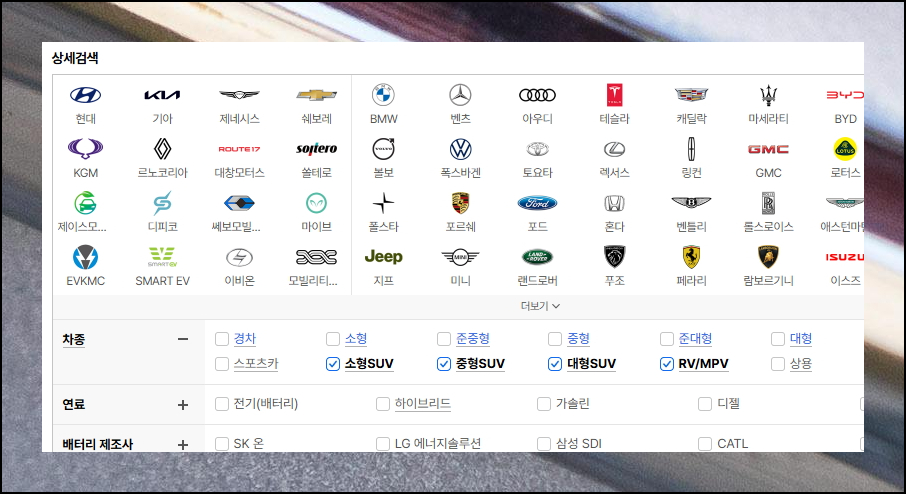The width and height of the screenshot is (906, 494).
Task: Check the 대형 checkbox
Action: 778,339
